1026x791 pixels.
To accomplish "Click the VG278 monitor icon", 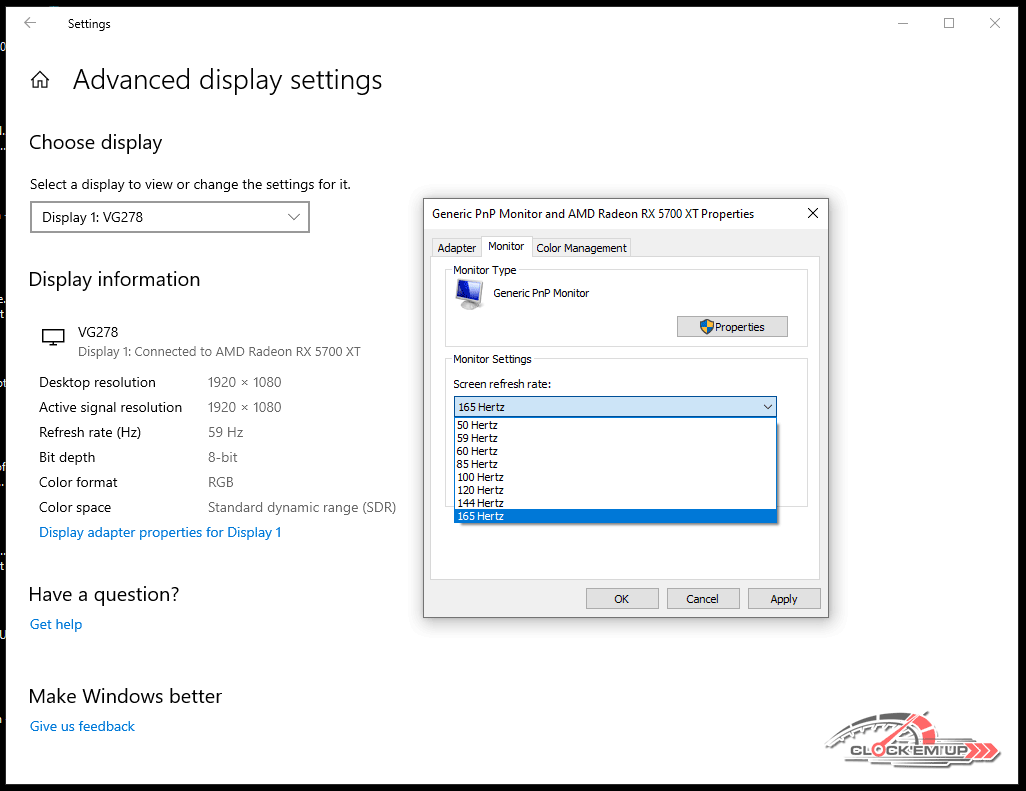I will (x=53, y=337).
